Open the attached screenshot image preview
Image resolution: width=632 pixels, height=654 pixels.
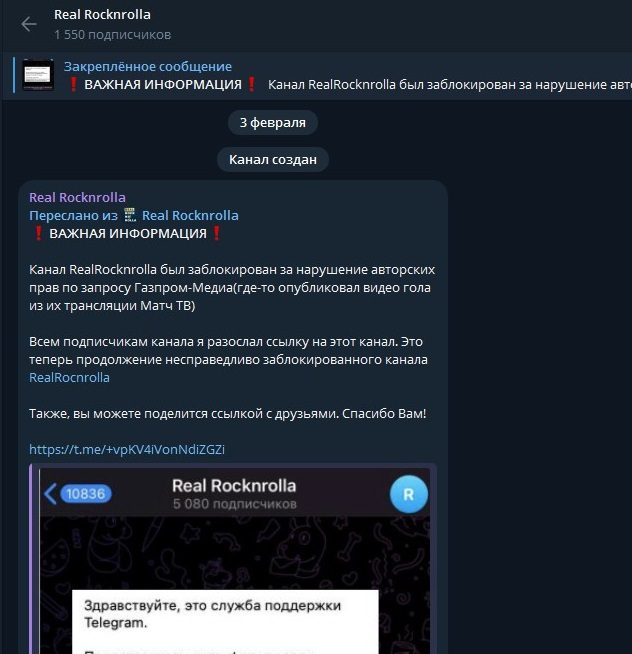coord(234,559)
